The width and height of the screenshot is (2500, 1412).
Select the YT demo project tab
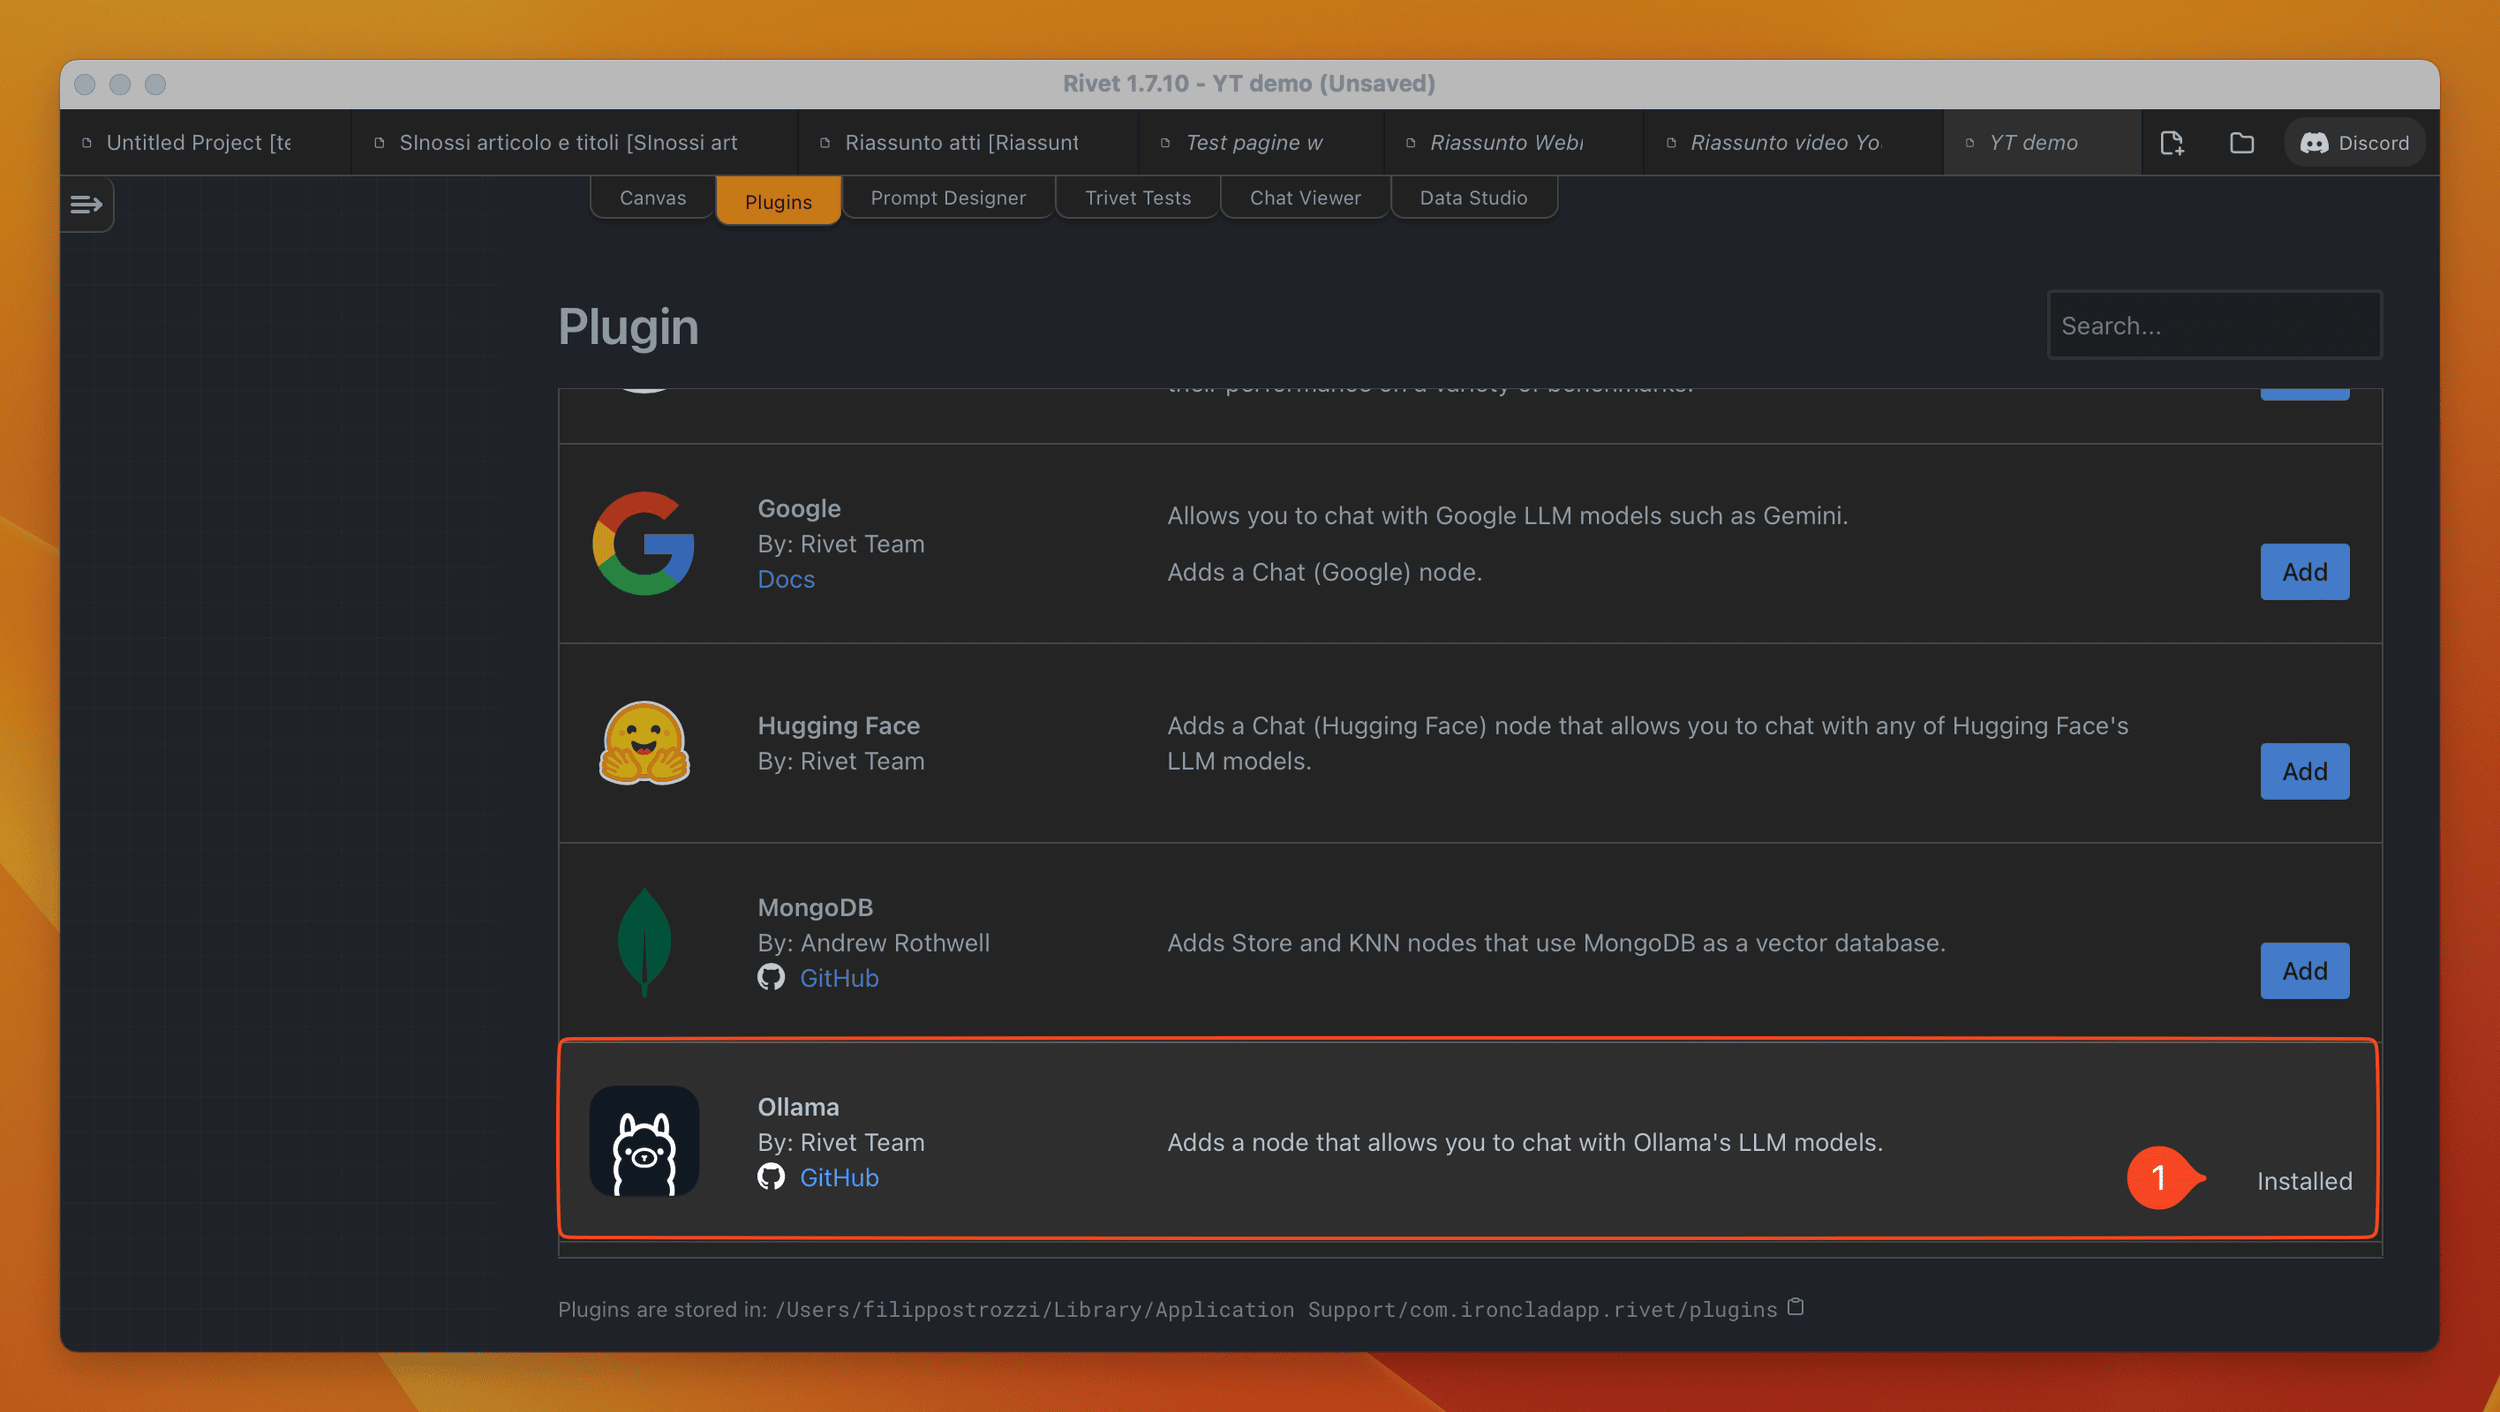2042,143
